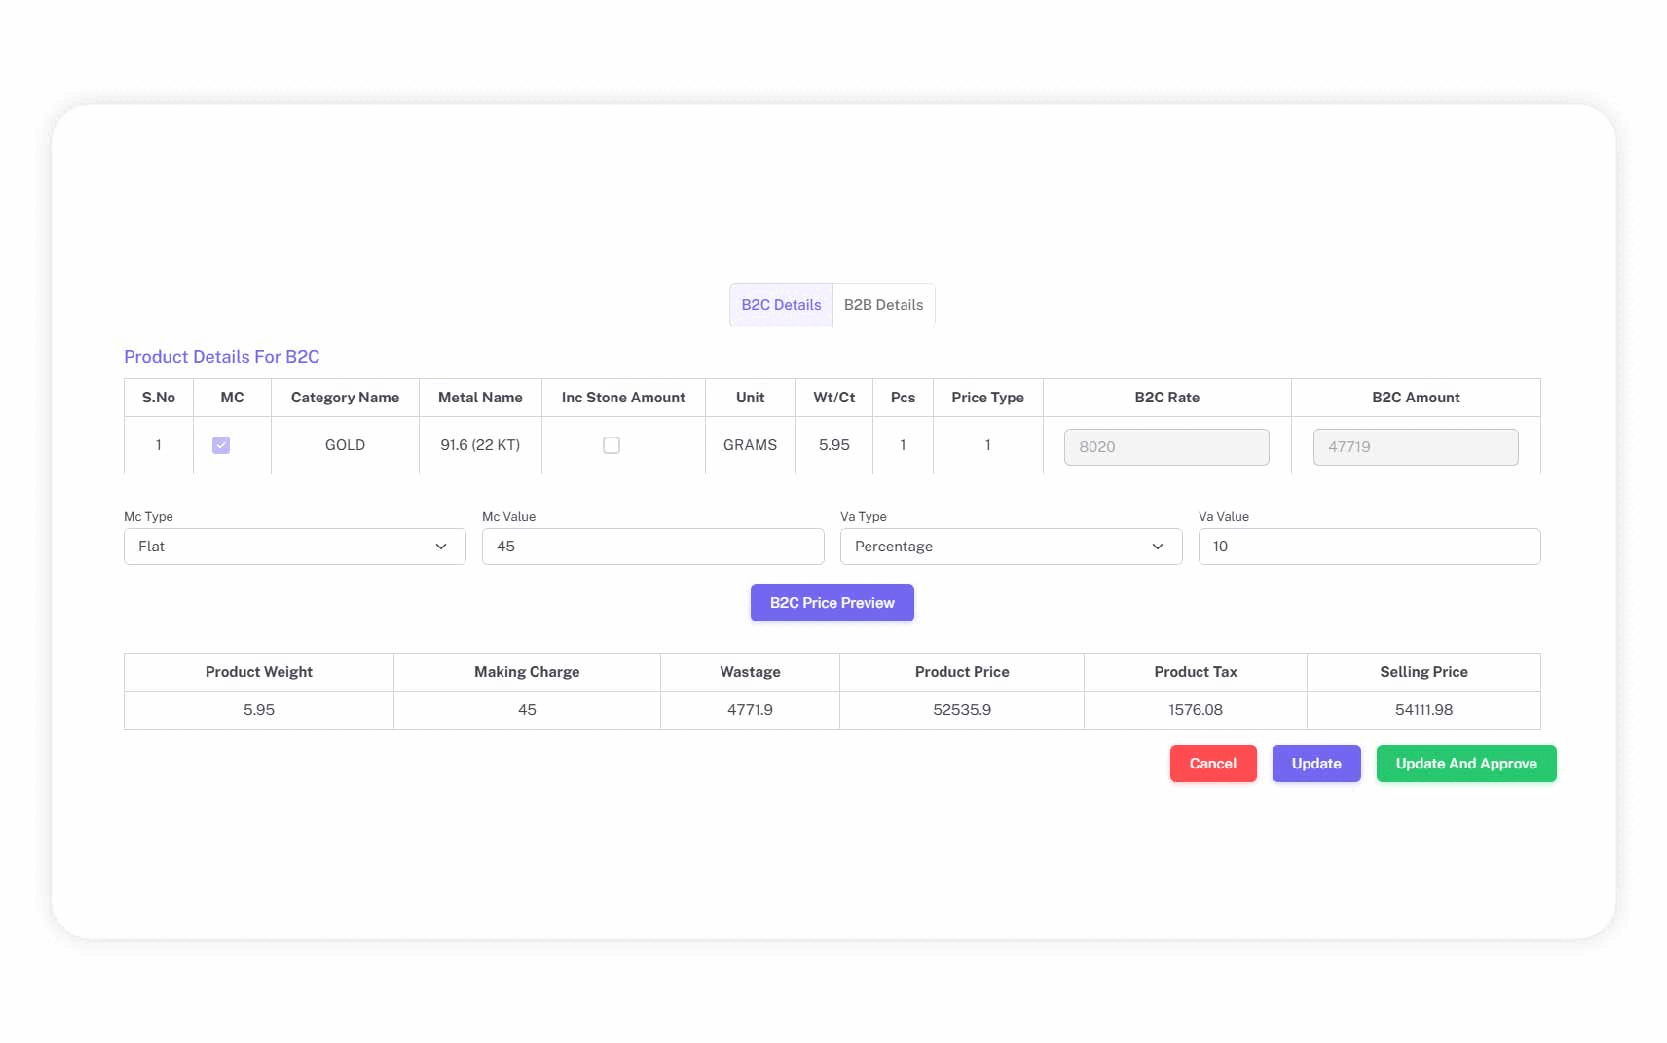Click the Wastage value 4771.9
Viewport: 1667px width, 1043px height.
click(x=749, y=710)
